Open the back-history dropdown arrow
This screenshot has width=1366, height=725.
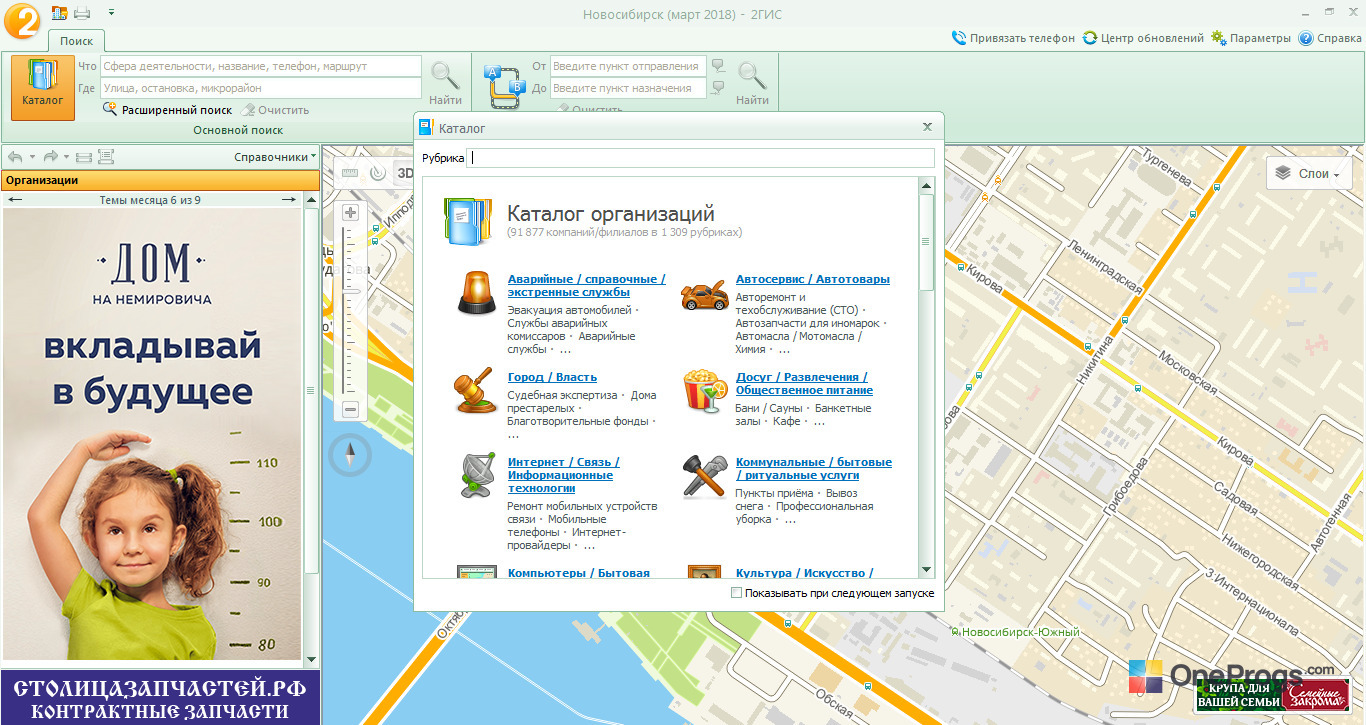[x=32, y=157]
